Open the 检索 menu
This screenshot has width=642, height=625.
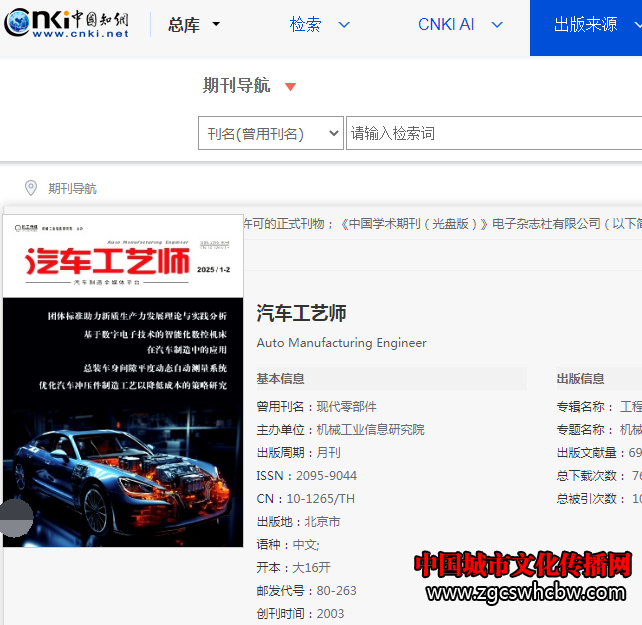(x=306, y=25)
